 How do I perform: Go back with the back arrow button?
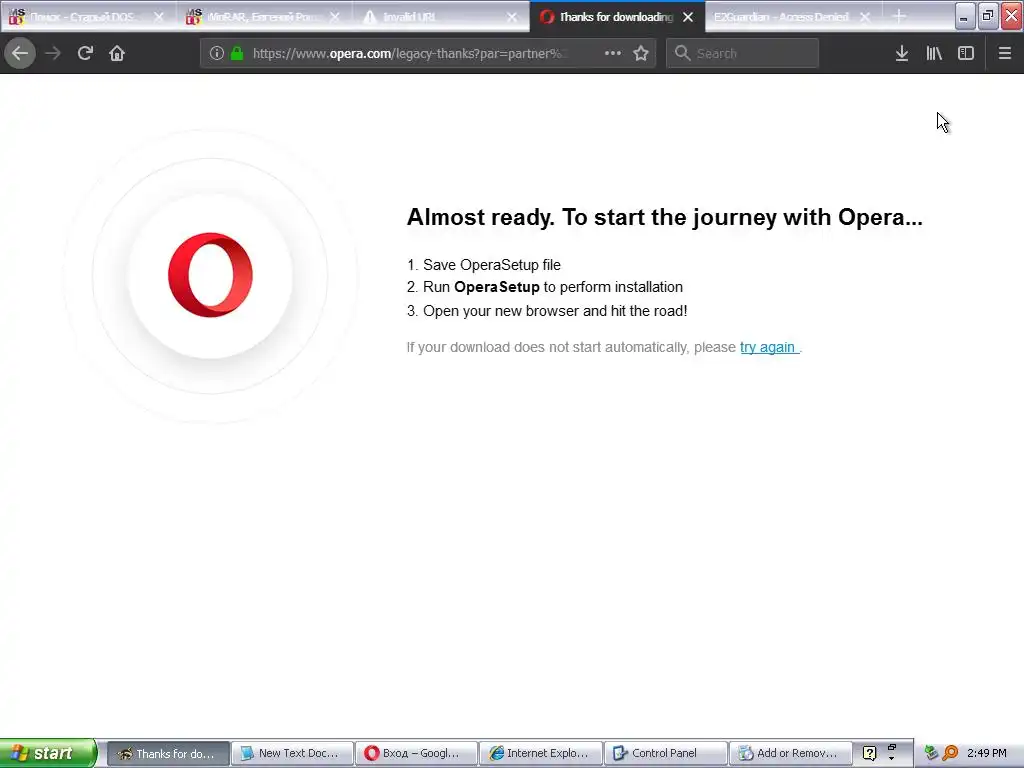[20, 53]
